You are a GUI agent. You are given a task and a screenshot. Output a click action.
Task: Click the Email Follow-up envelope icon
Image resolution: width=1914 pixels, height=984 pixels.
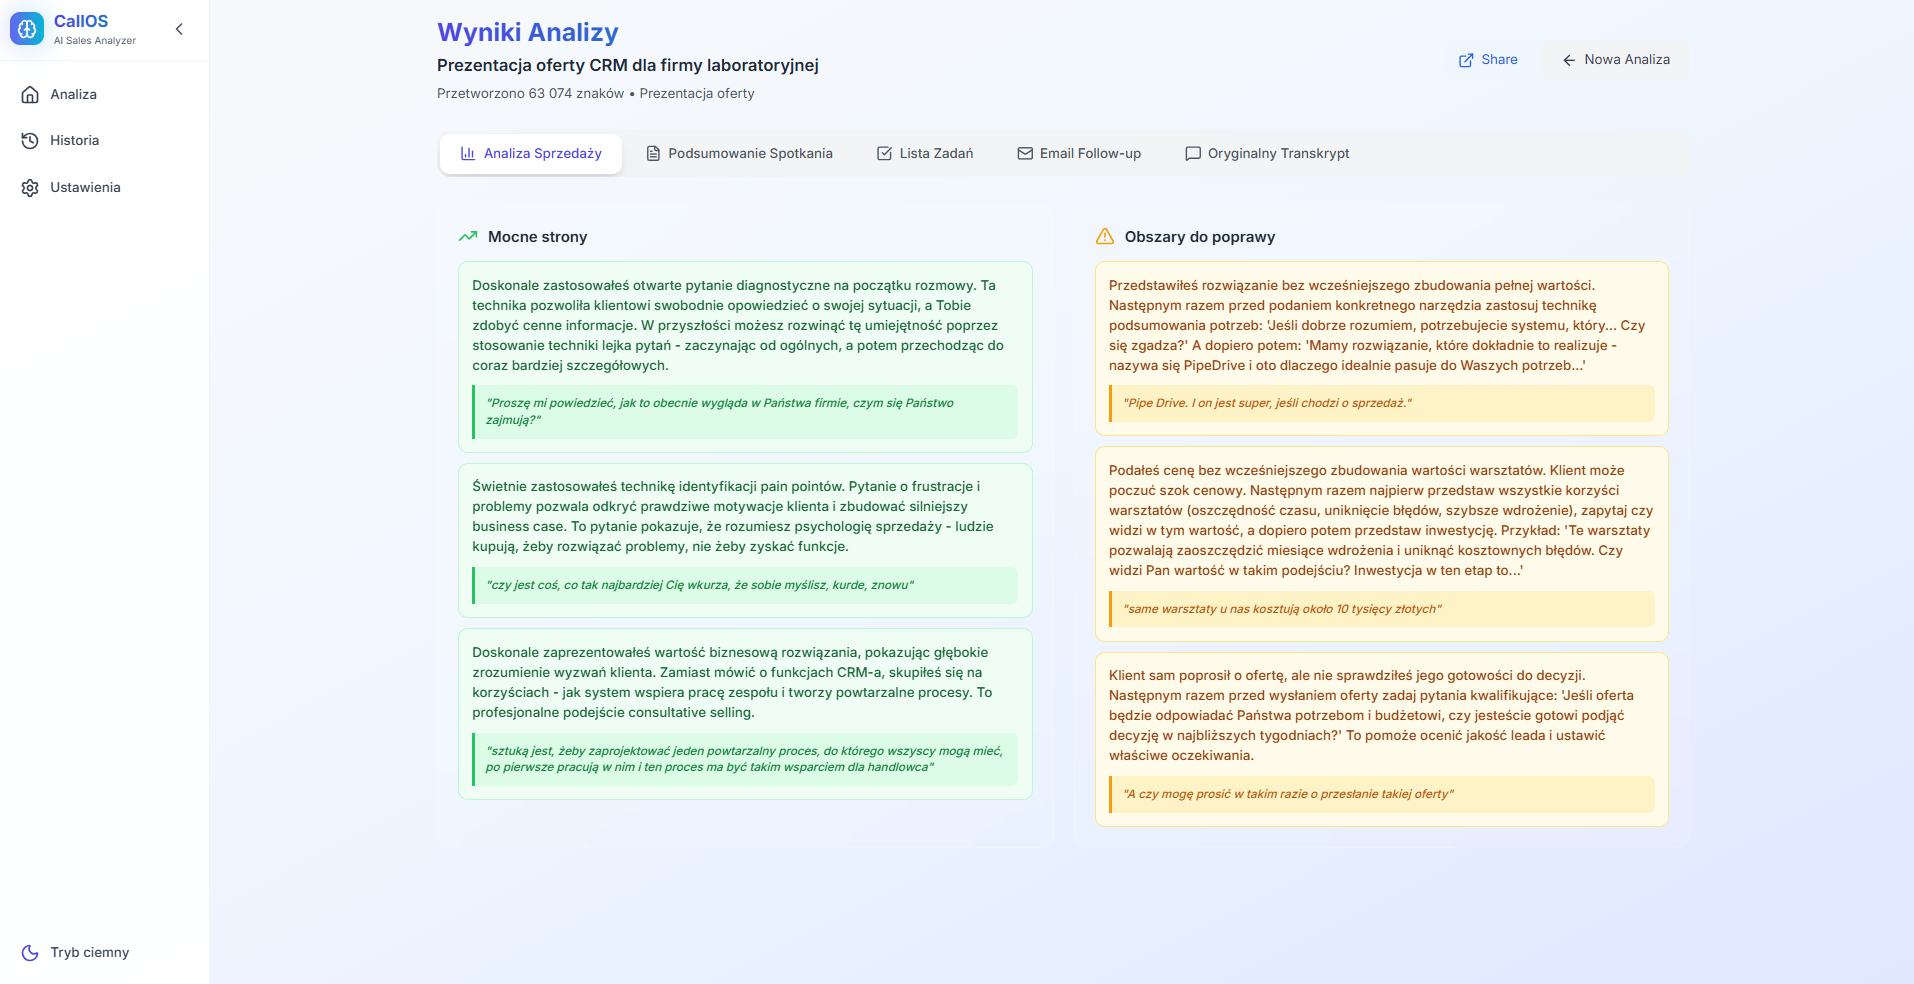click(1025, 154)
